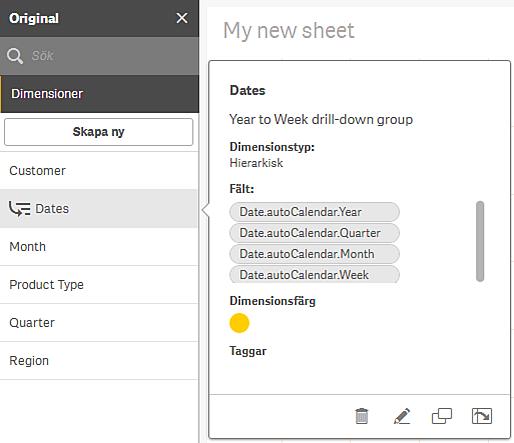Click the Date.autoCalendar.Year field chip

coord(314,212)
